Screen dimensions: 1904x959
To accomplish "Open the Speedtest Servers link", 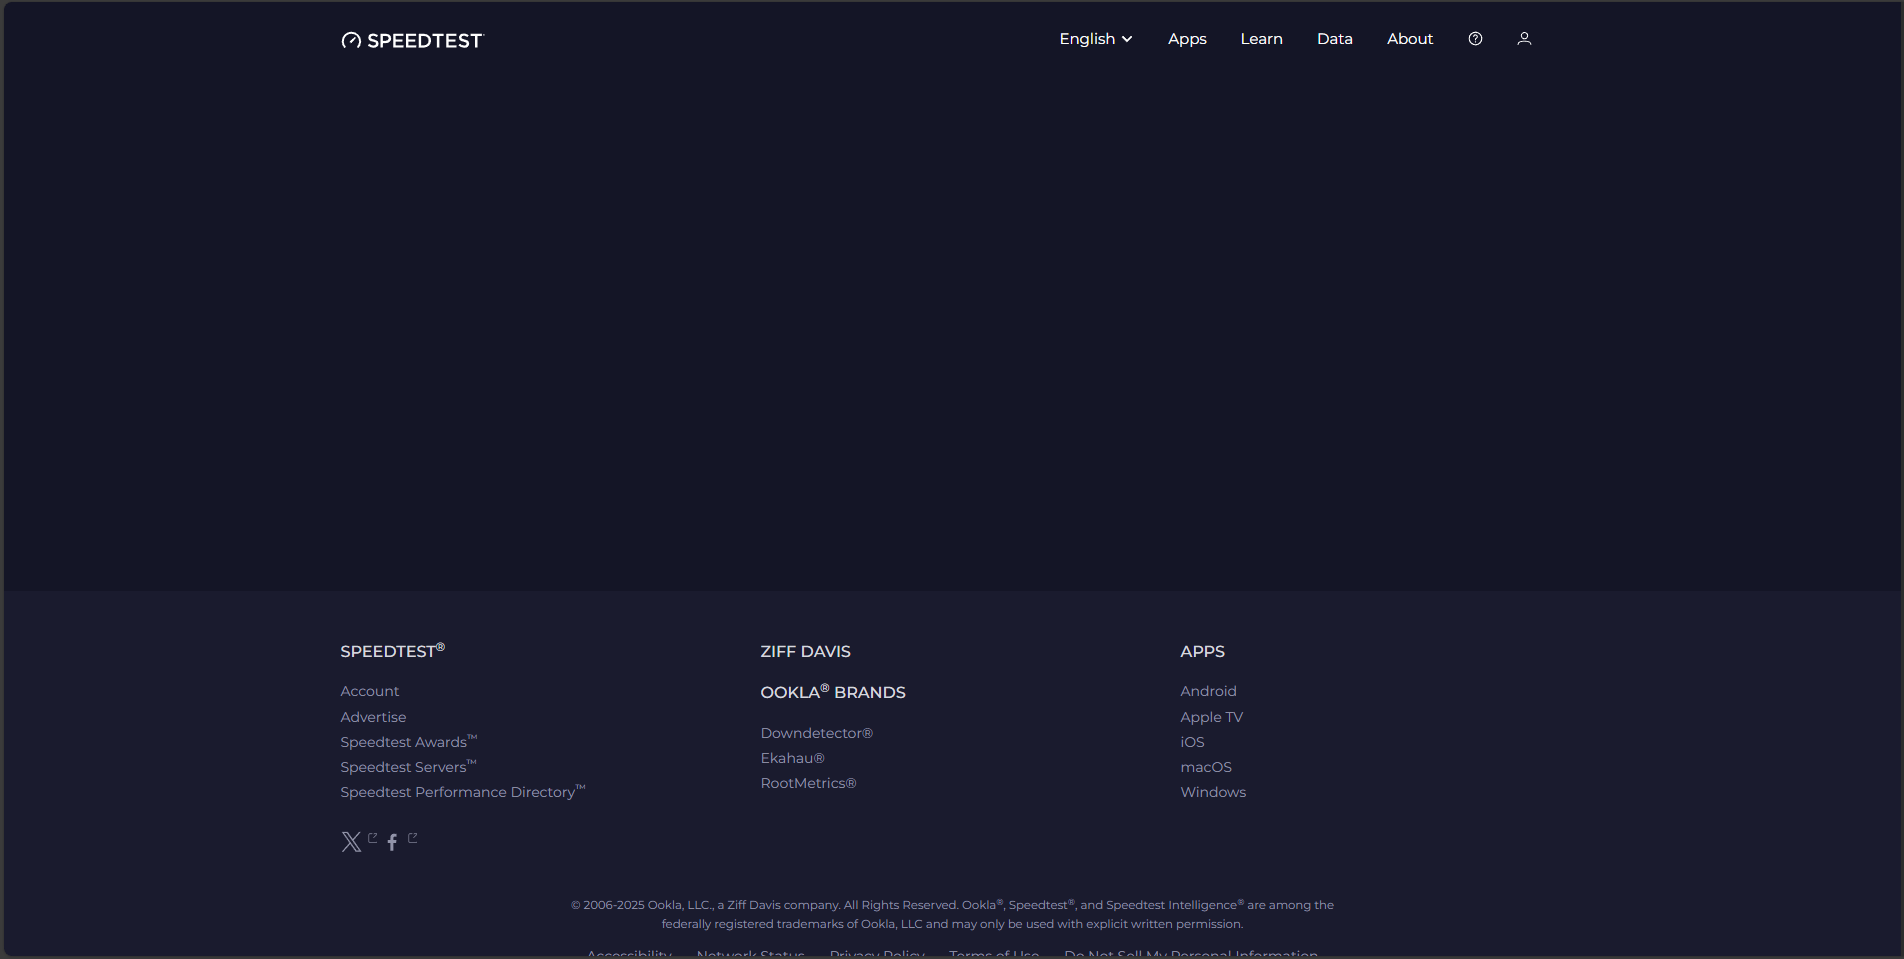I will [408, 767].
